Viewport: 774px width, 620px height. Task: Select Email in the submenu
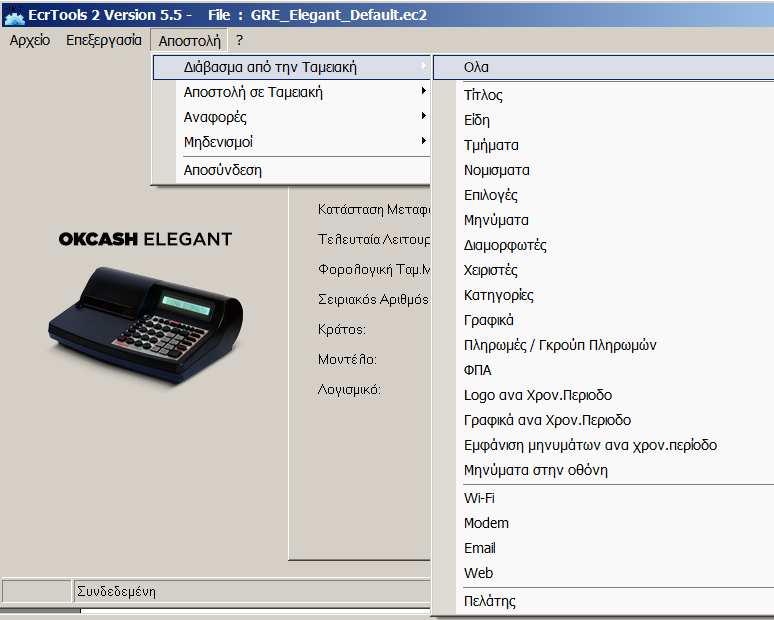click(x=603, y=548)
